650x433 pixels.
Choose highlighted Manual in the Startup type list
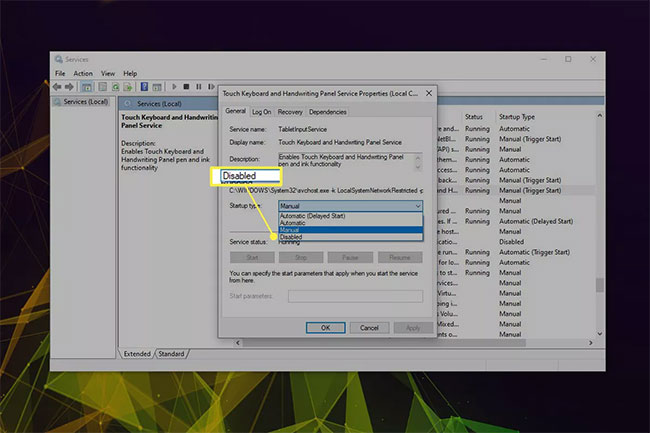click(x=350, y=230)
